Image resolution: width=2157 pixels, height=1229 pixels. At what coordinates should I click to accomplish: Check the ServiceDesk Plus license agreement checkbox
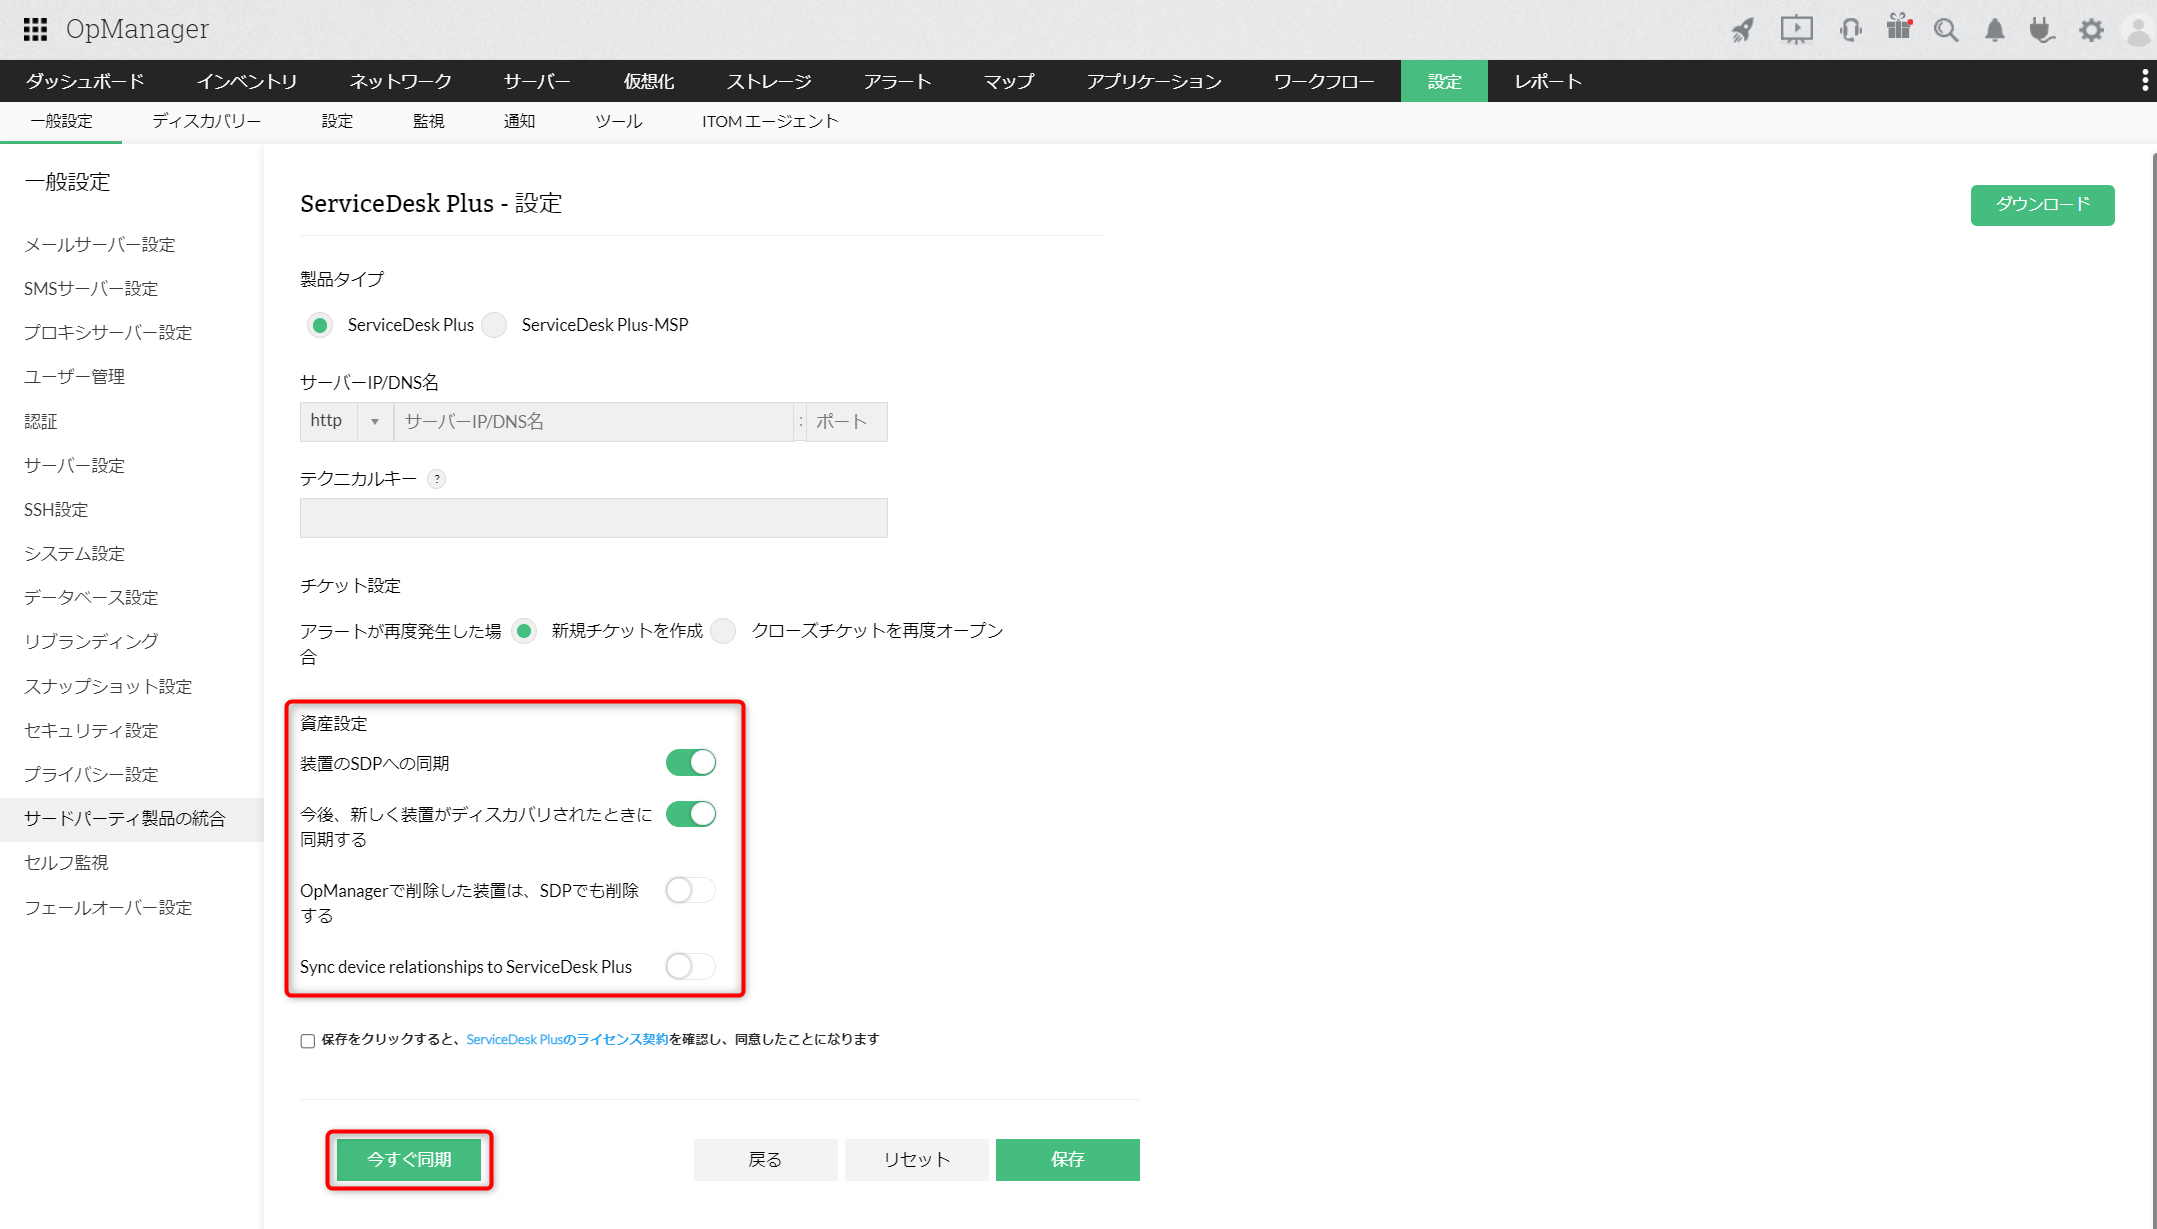[x=307, y=1040]
